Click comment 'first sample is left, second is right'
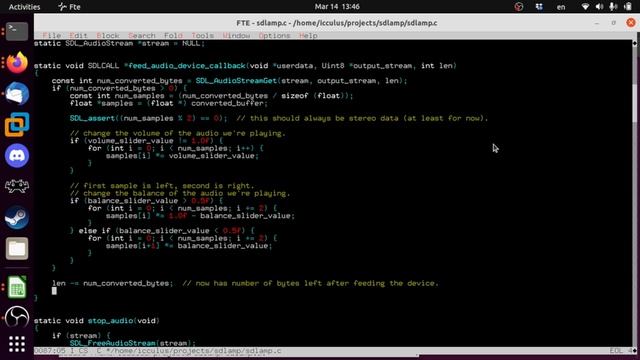Image resolution: width=640 pixels, height=360 pixels. [x=162, y=186]
